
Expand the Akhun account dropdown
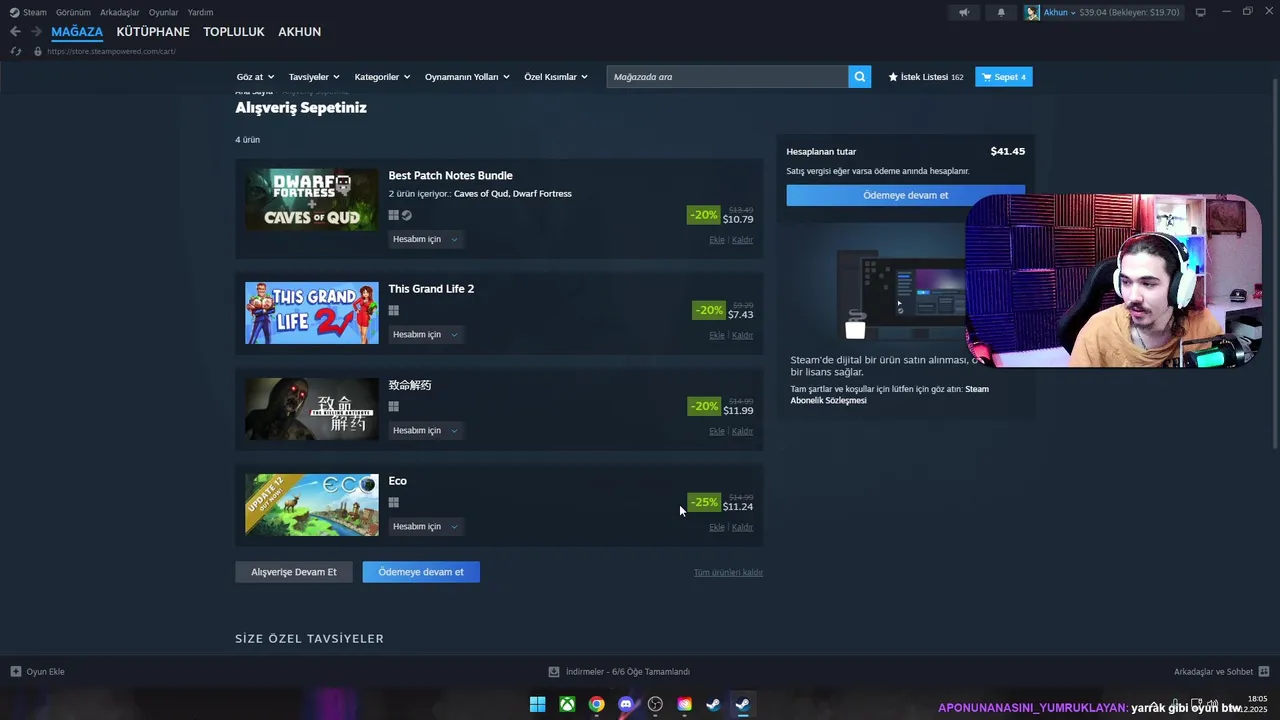pos(1059,12)
